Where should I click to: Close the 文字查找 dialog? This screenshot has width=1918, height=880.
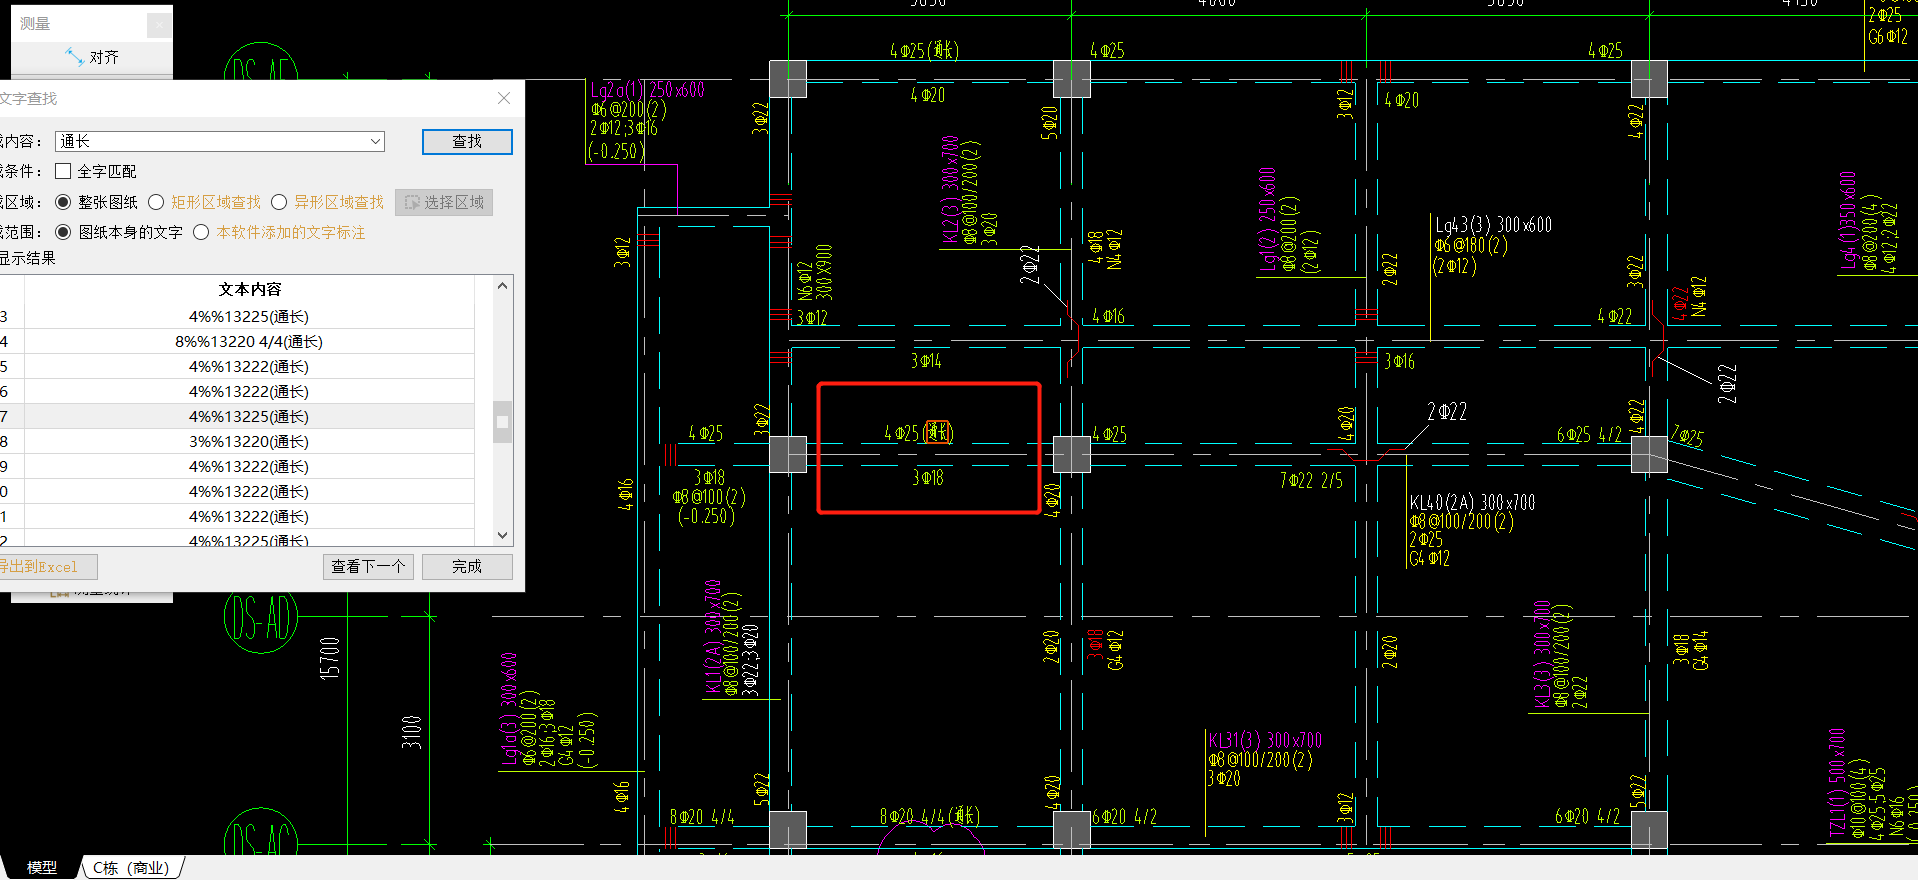504,98
